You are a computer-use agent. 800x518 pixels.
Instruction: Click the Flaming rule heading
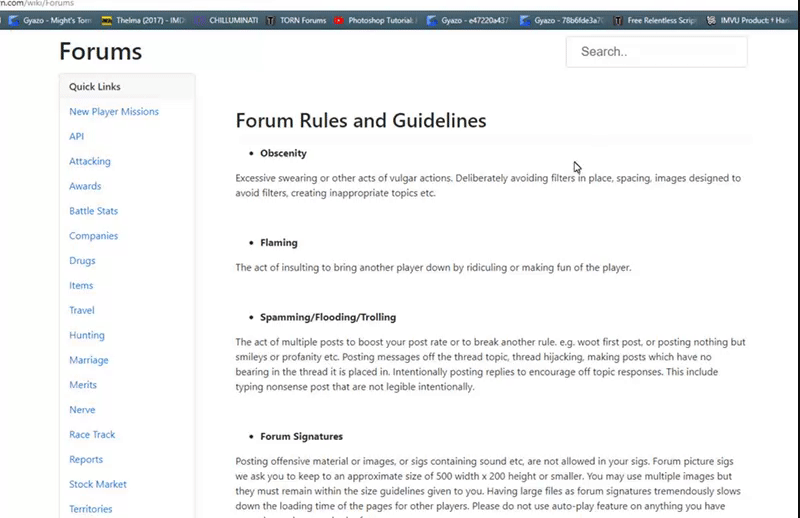click(279, 243)
